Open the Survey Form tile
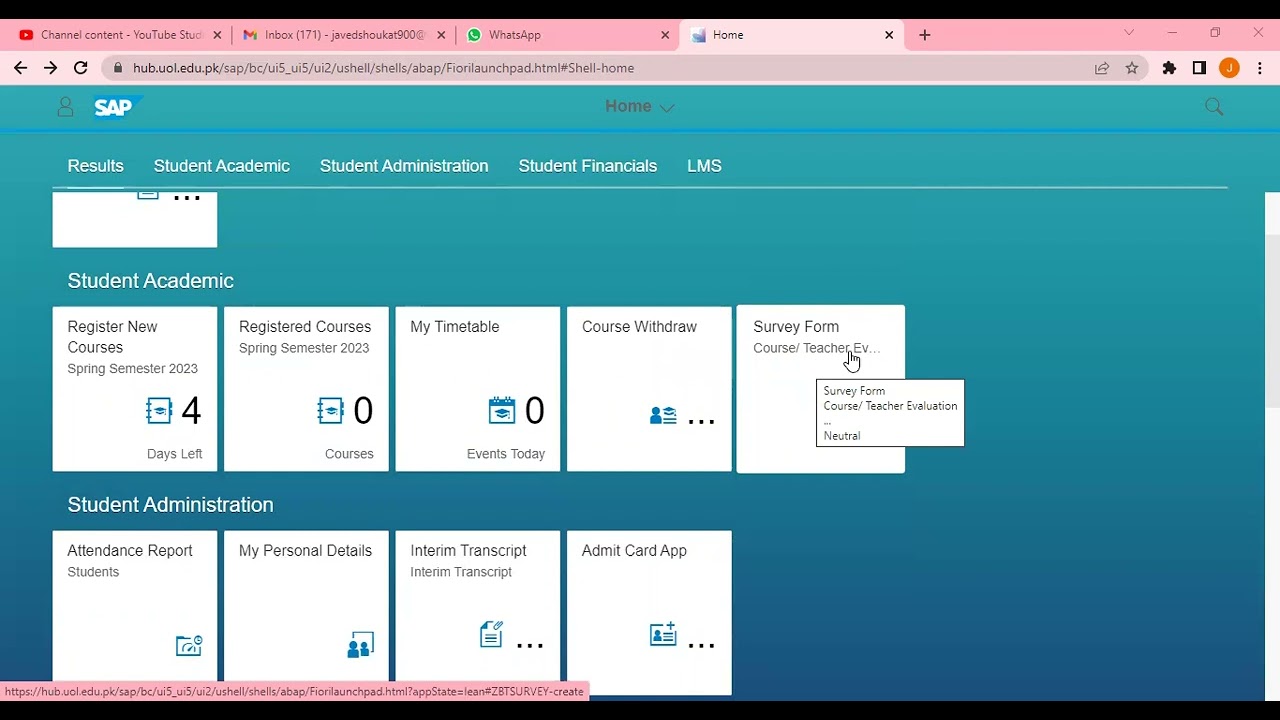 [821, 389]
